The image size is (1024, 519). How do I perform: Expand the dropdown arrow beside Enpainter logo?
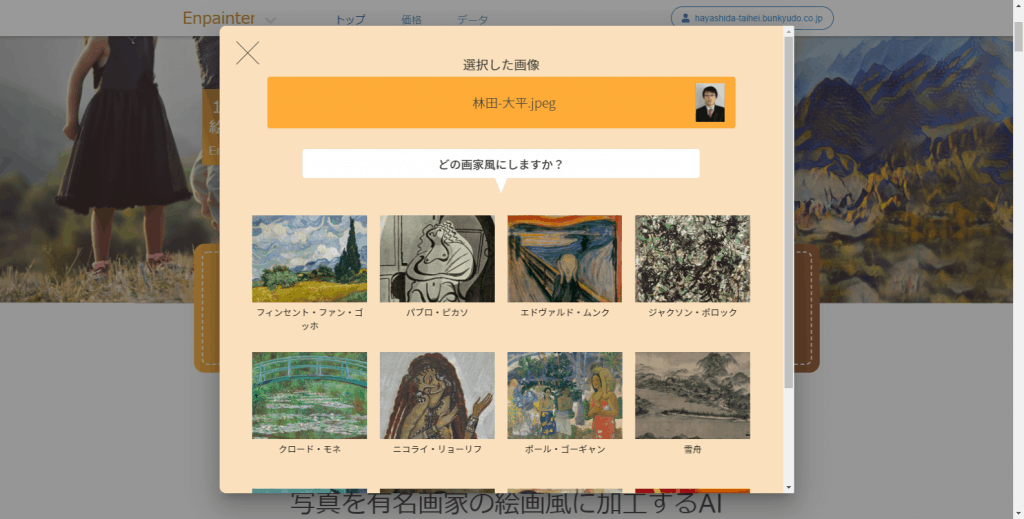270,20
